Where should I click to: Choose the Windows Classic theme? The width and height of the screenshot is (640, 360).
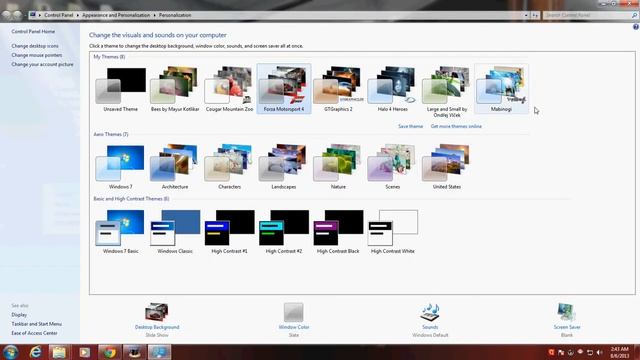175,231
